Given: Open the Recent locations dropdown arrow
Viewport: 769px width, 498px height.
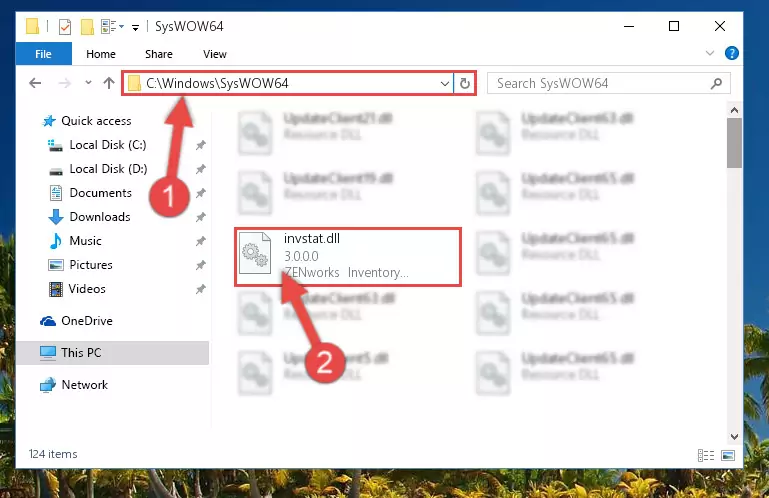Looking at the screenshot, I should click(x=88, y=82).
